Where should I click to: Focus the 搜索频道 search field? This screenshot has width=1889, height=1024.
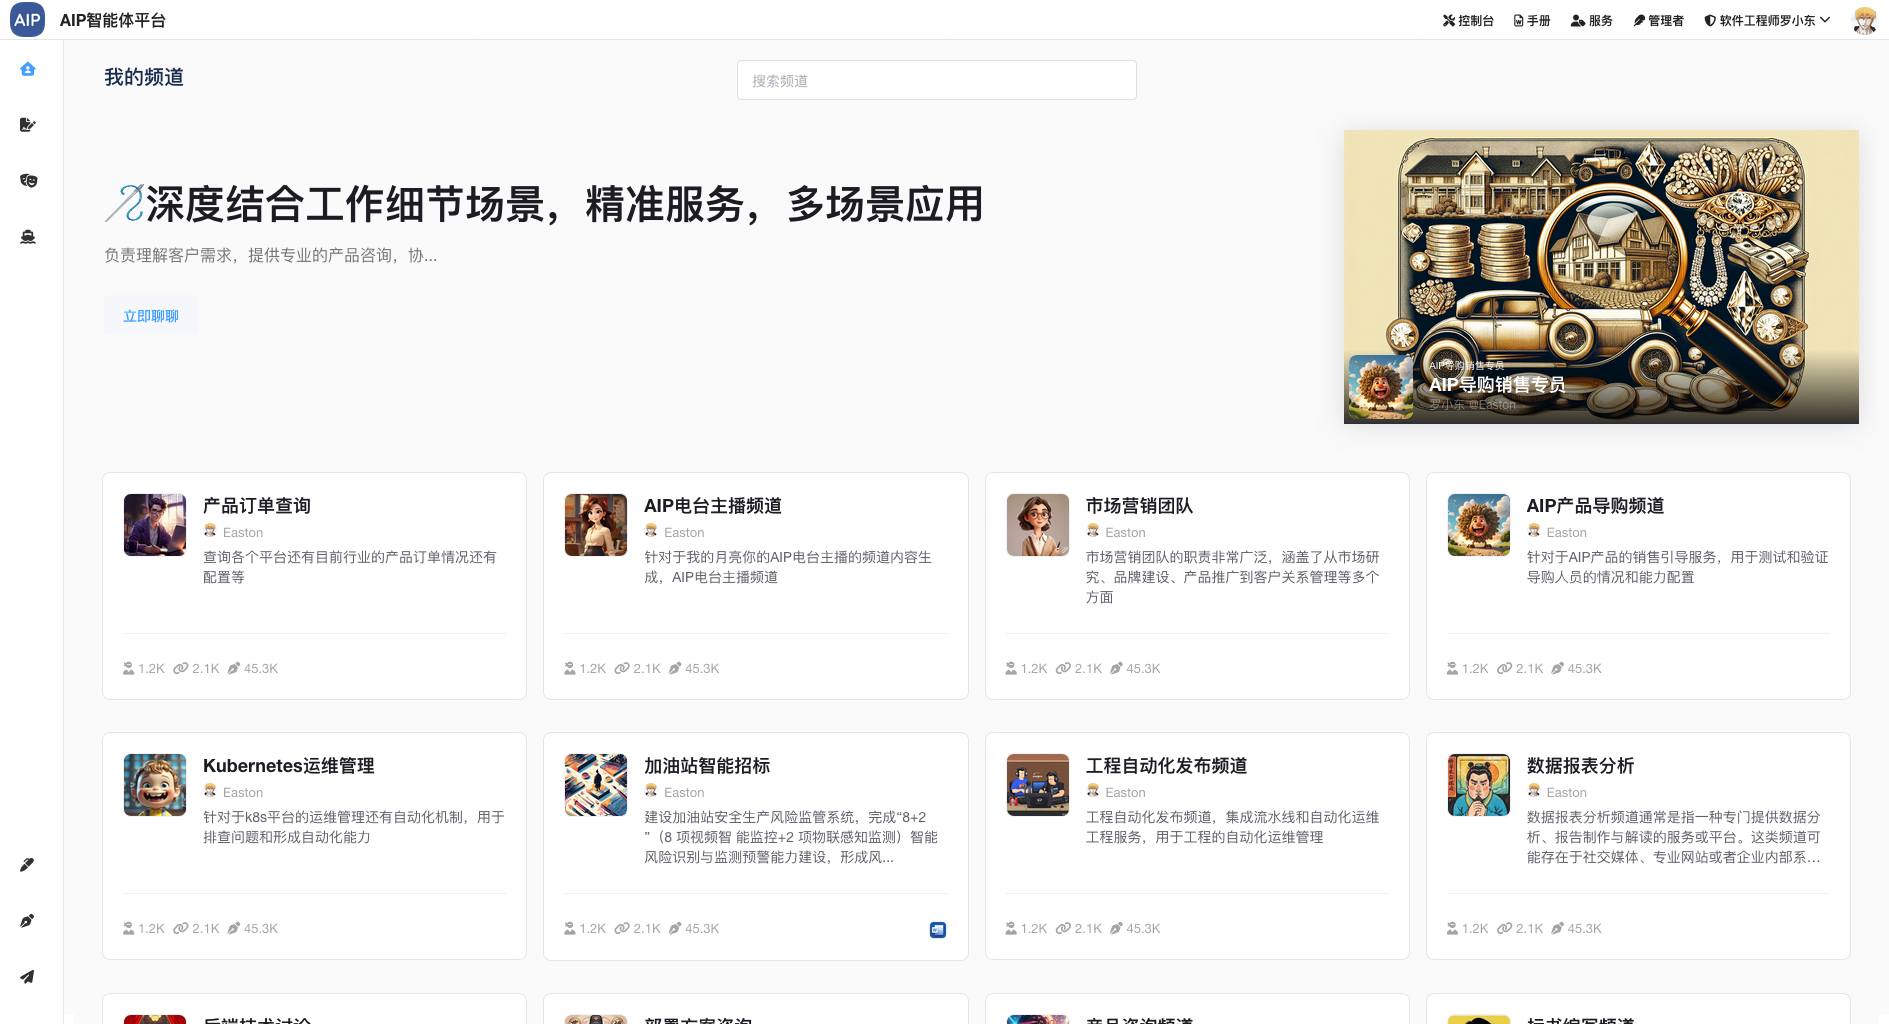(937, 80)
